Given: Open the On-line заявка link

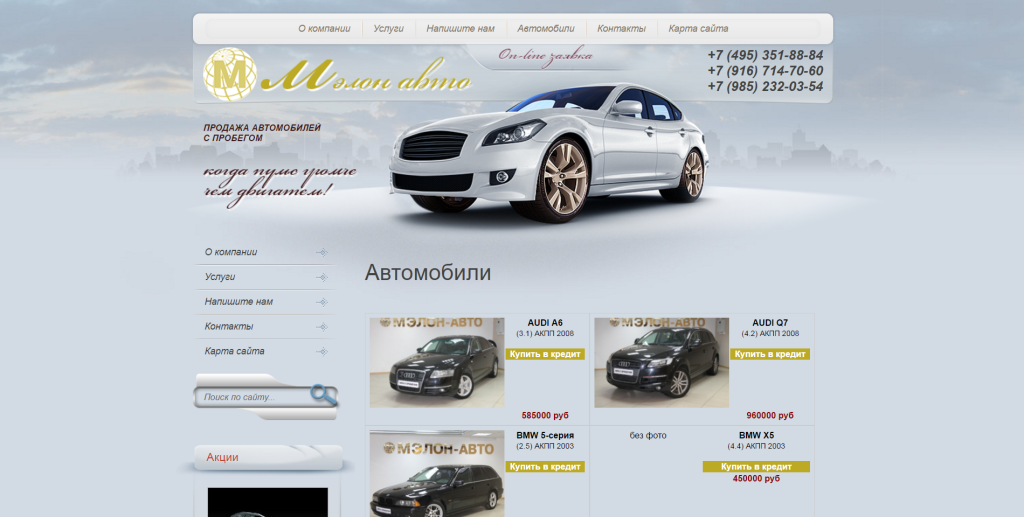Looking at the screenshot, I should (x=545, y=55).
